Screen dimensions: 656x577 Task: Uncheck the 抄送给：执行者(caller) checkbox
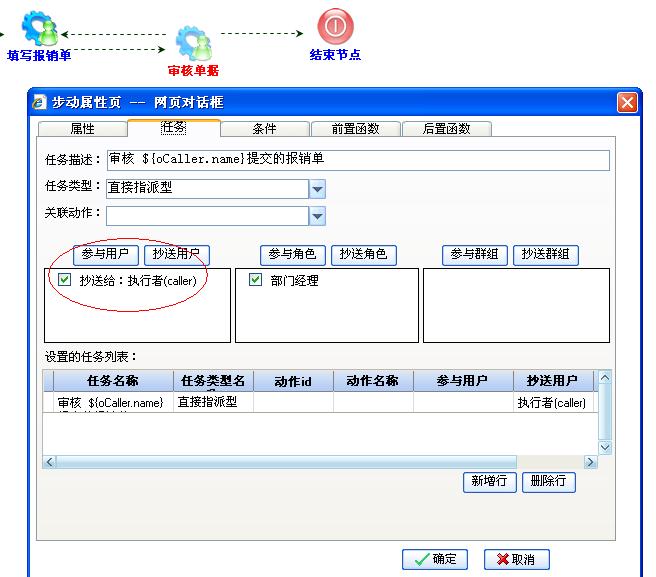(64, 280)
